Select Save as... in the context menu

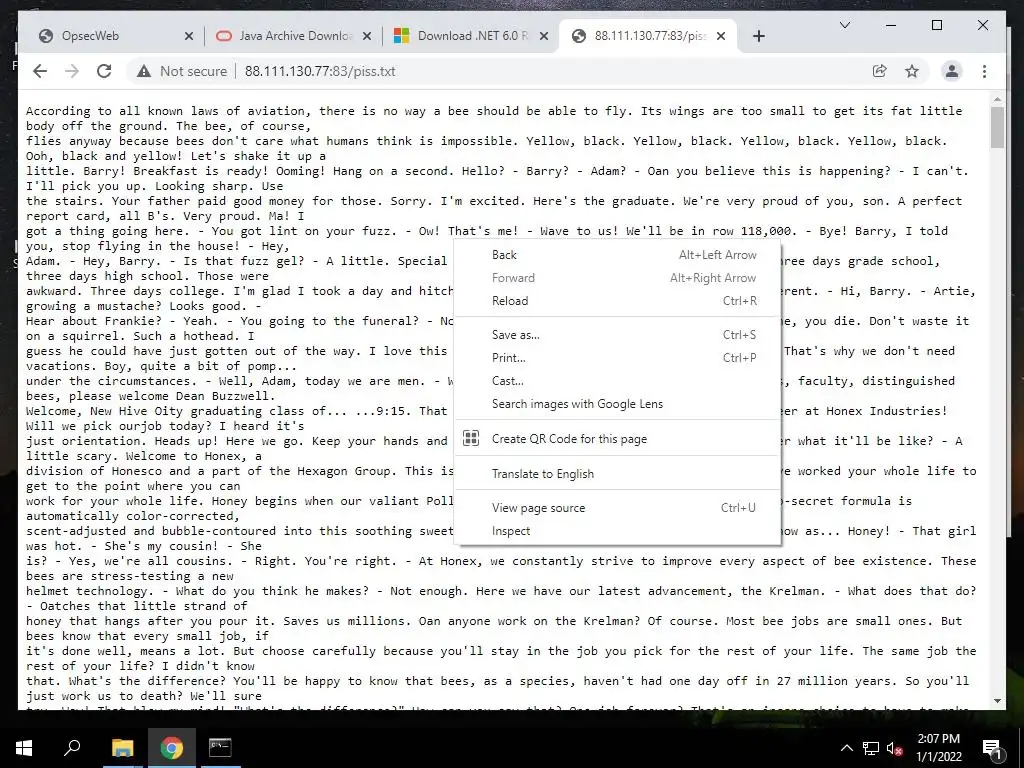tap(617, 334)
